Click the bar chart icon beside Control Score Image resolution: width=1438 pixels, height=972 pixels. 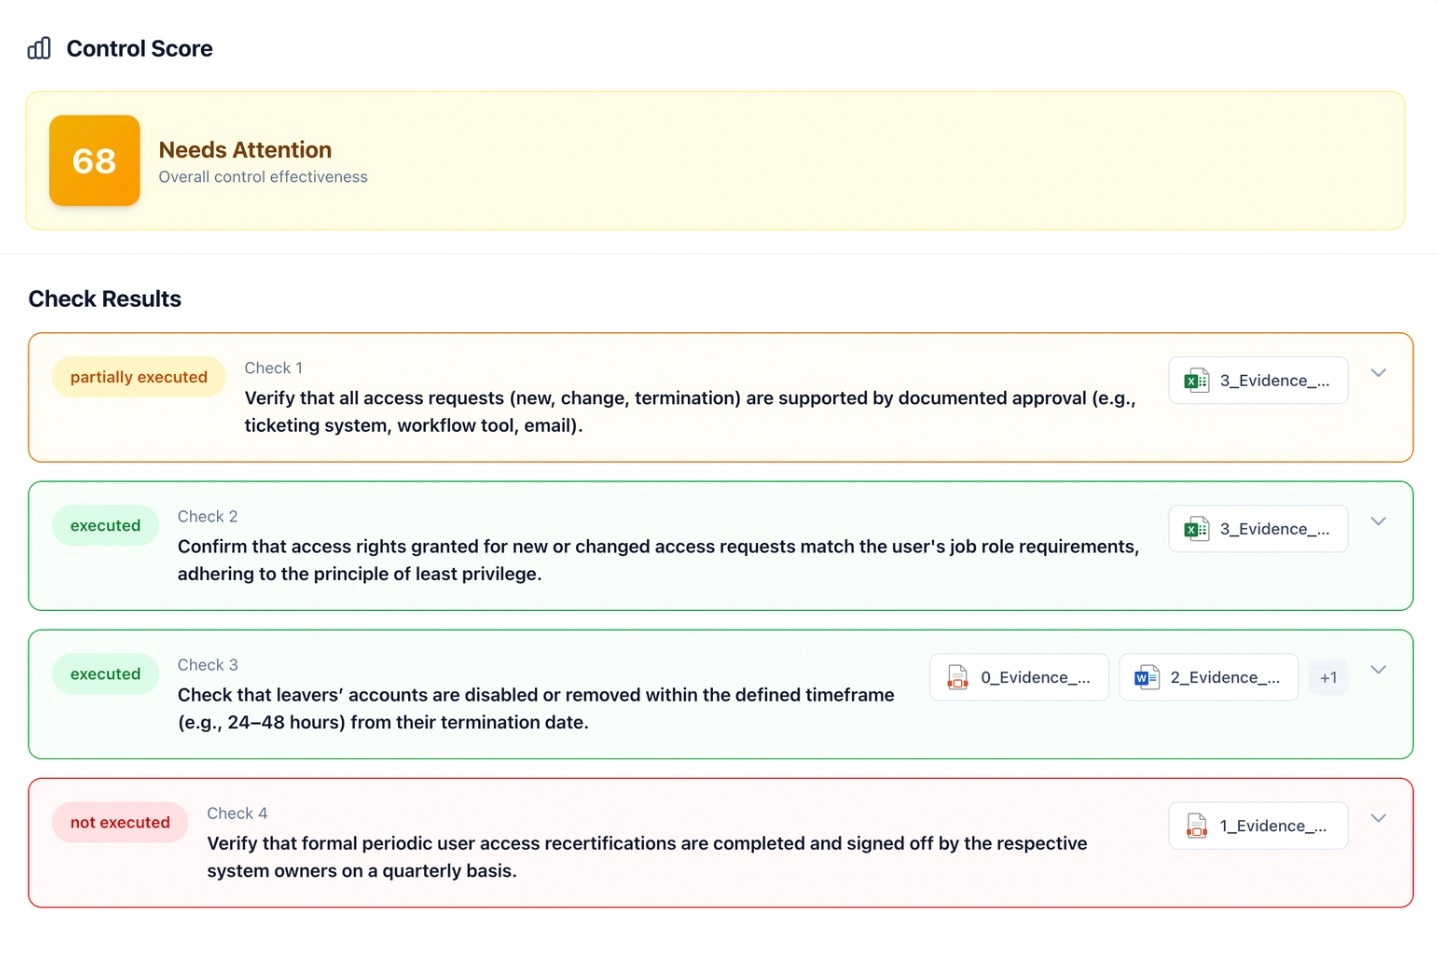[x=38, y=48]
